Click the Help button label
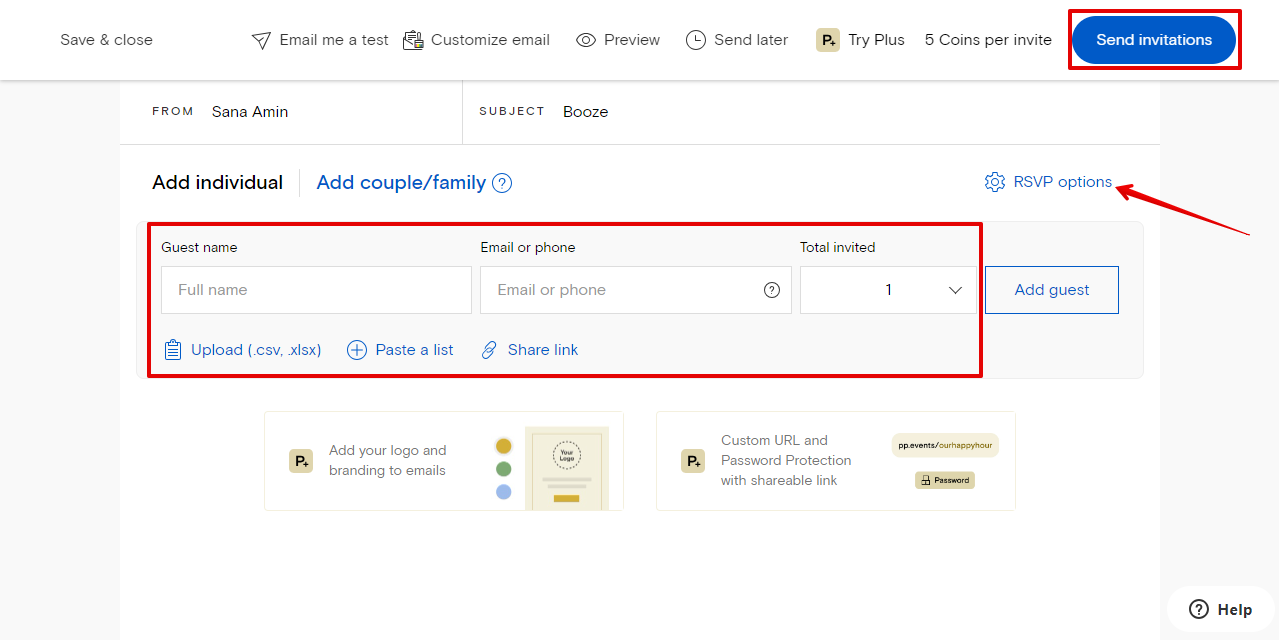 (1235, 610)
